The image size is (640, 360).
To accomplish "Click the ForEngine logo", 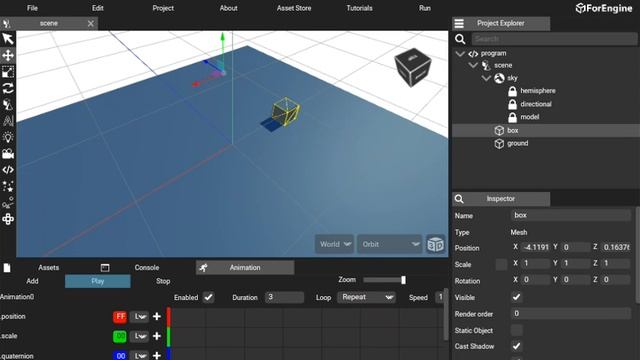I will pos(604,8).
